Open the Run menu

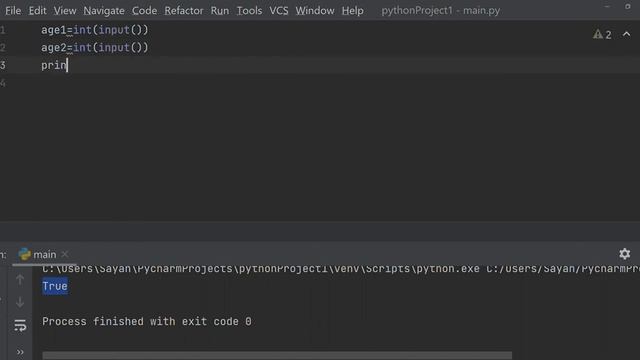220,10
